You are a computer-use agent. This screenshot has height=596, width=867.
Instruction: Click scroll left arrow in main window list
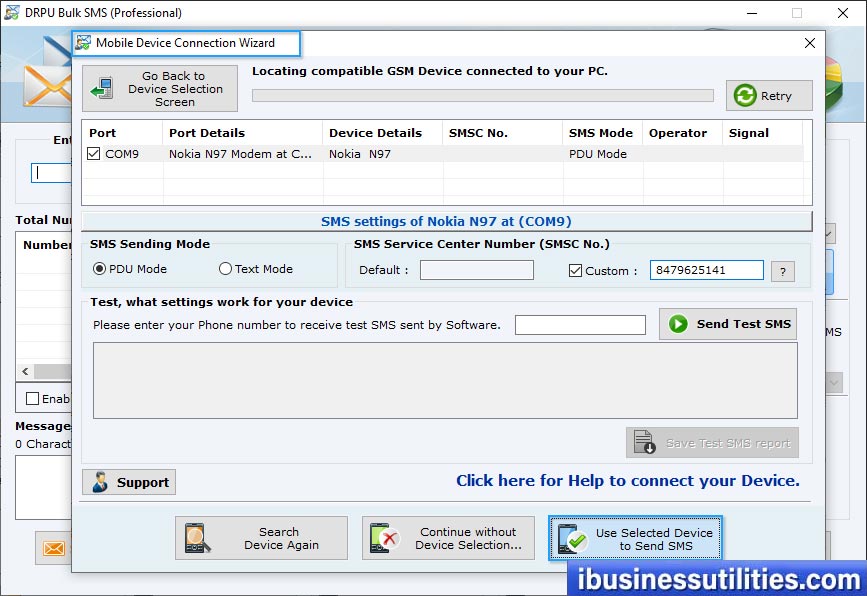(x=25, y=372)
